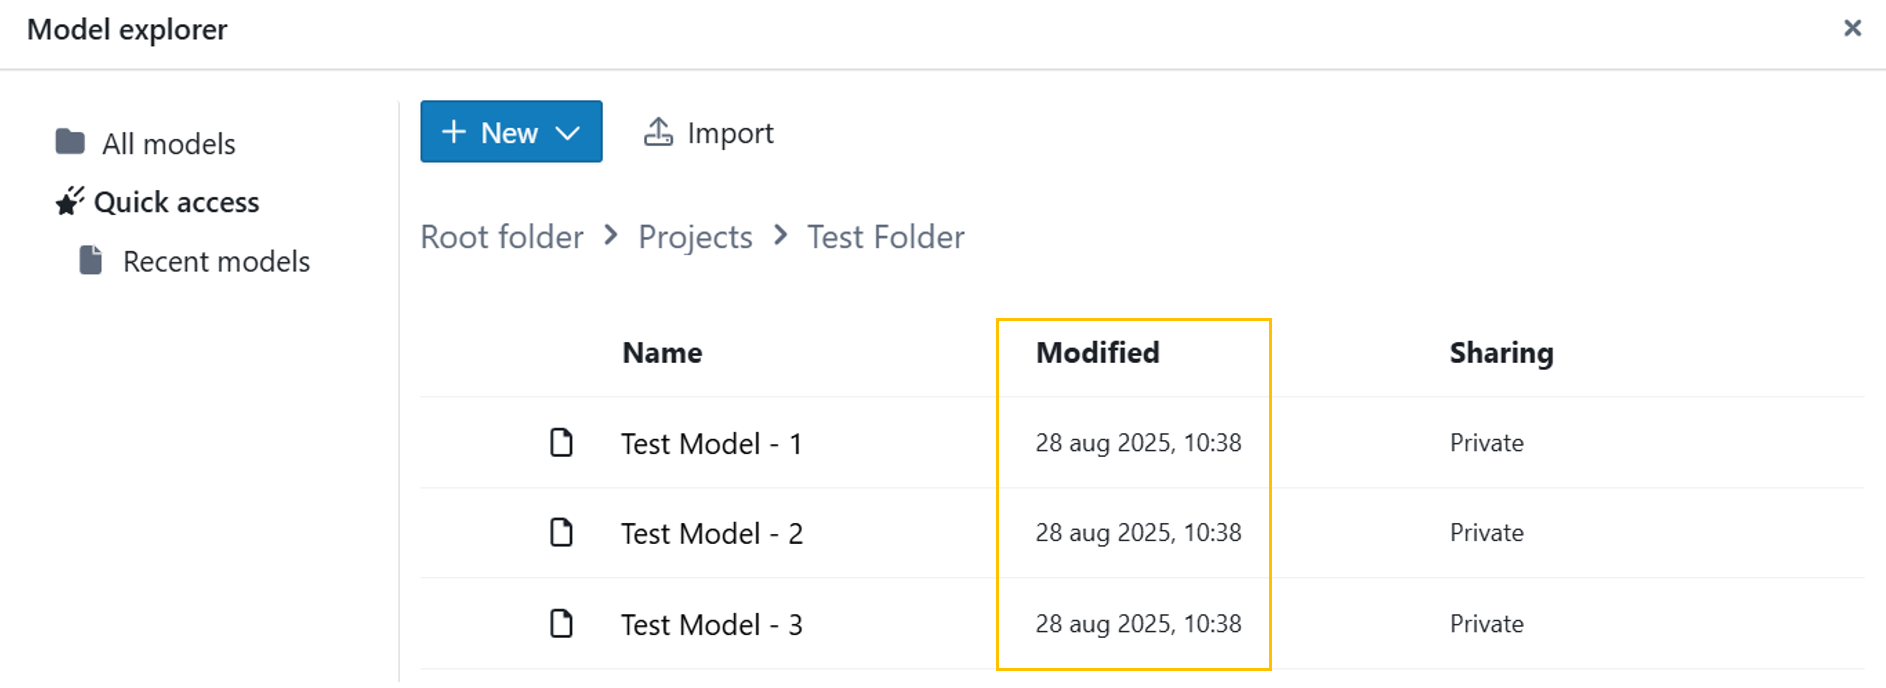Sort by the Sharing column header
The width and height of the screenshot is (1886, 688).
click(x=1501, y=353)
